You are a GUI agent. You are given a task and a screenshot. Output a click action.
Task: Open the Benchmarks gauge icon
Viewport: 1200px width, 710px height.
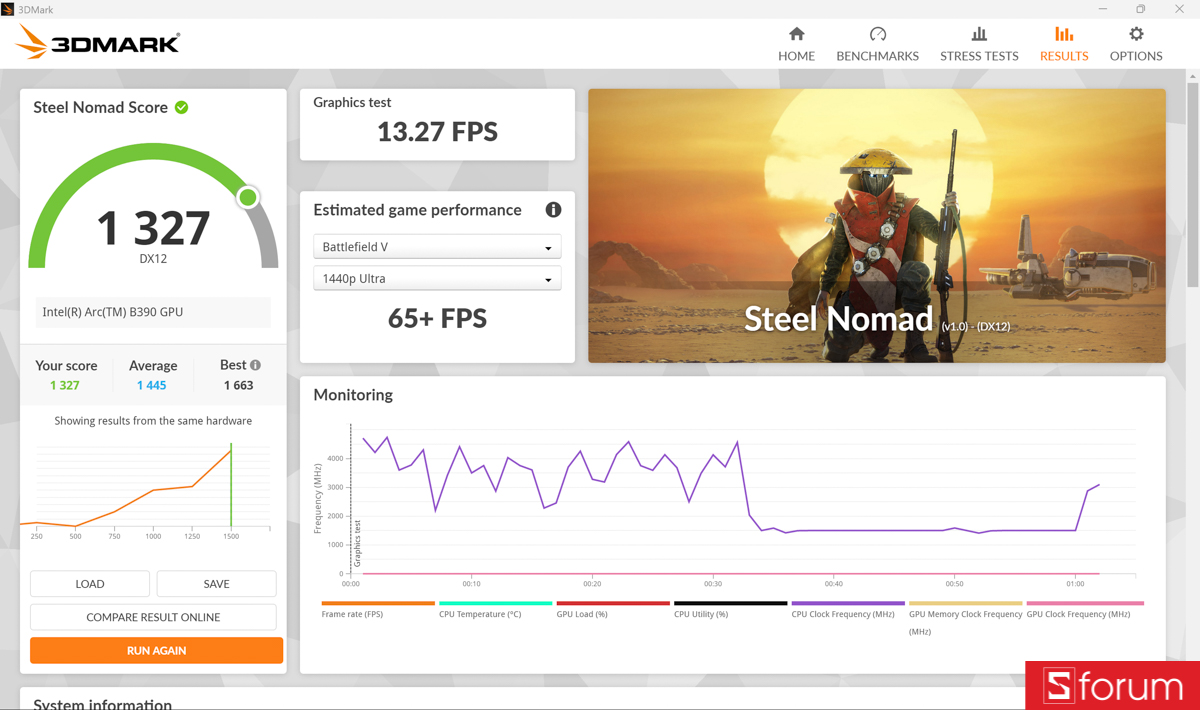877,34
